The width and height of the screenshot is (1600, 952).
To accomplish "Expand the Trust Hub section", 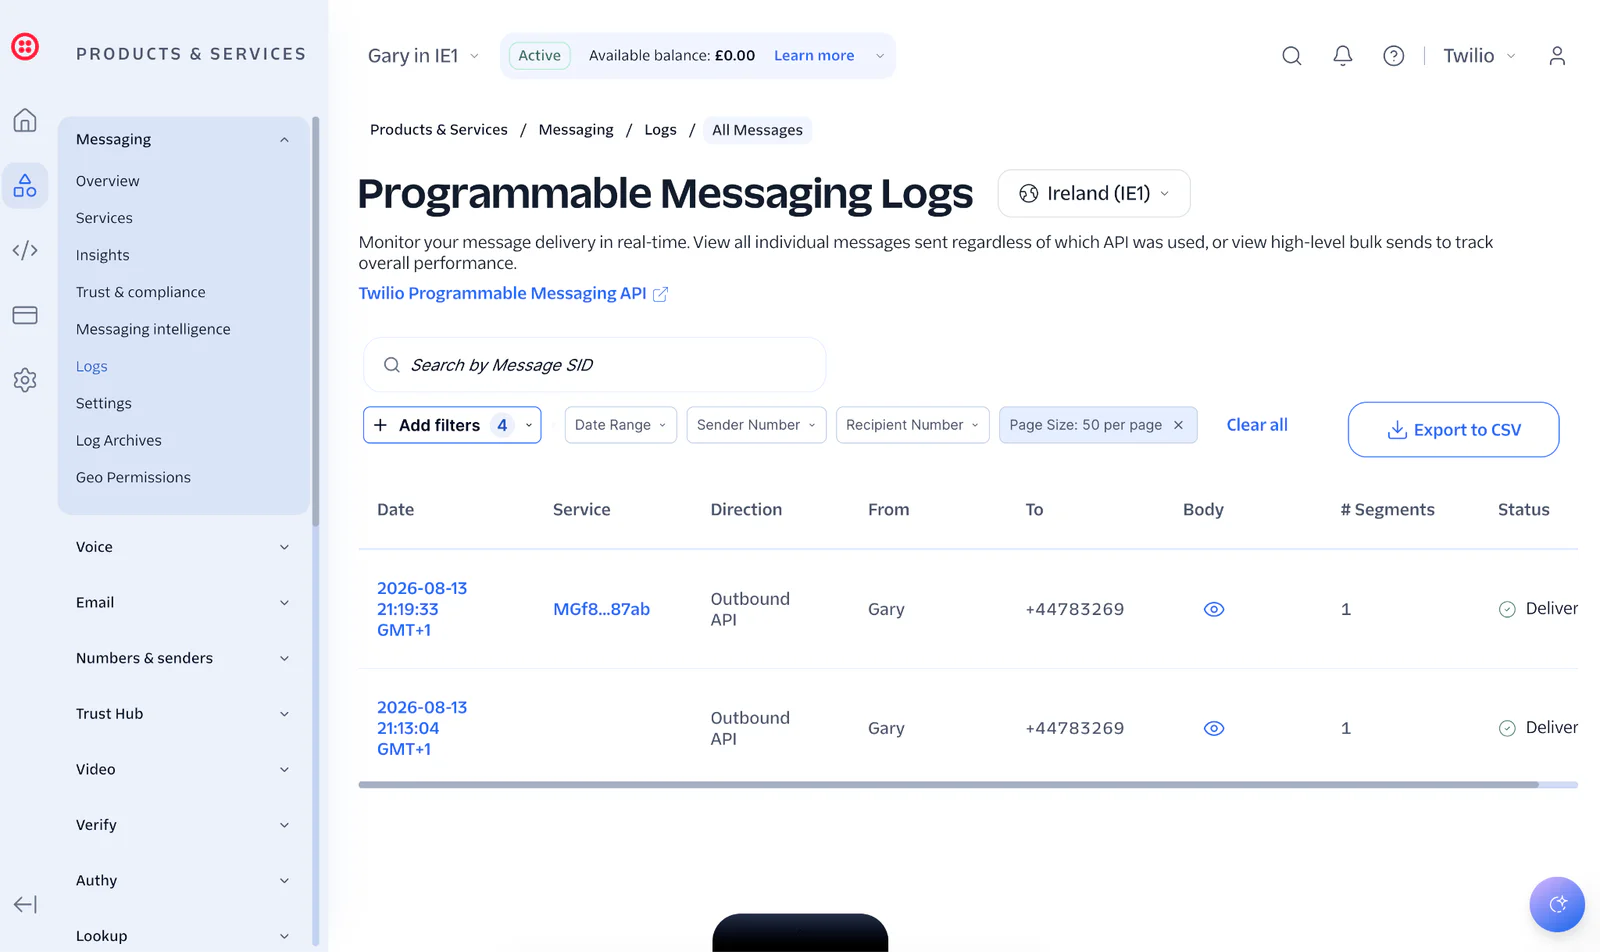I will click(x=183, y=714).
